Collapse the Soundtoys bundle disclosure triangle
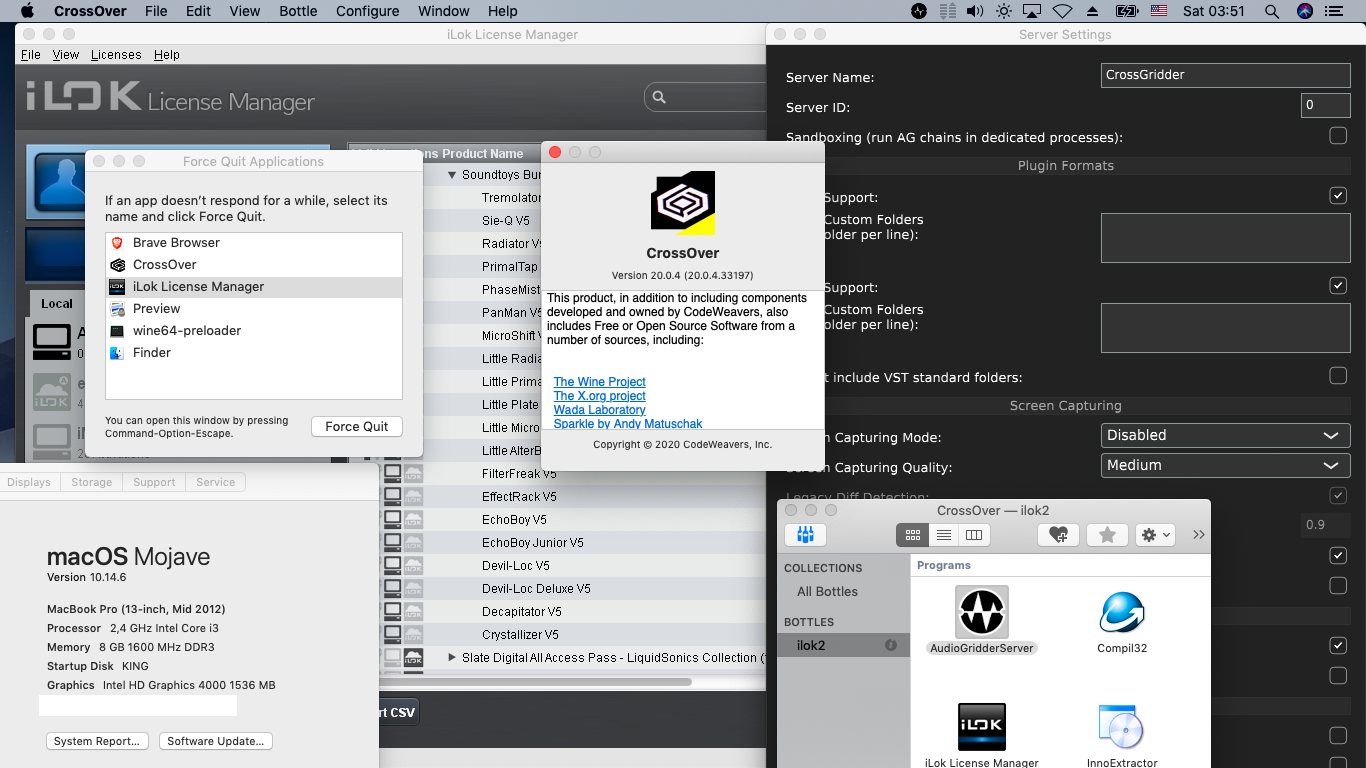Image resolution: width=1366 pixels, height=768 pixels. [452, 175]
